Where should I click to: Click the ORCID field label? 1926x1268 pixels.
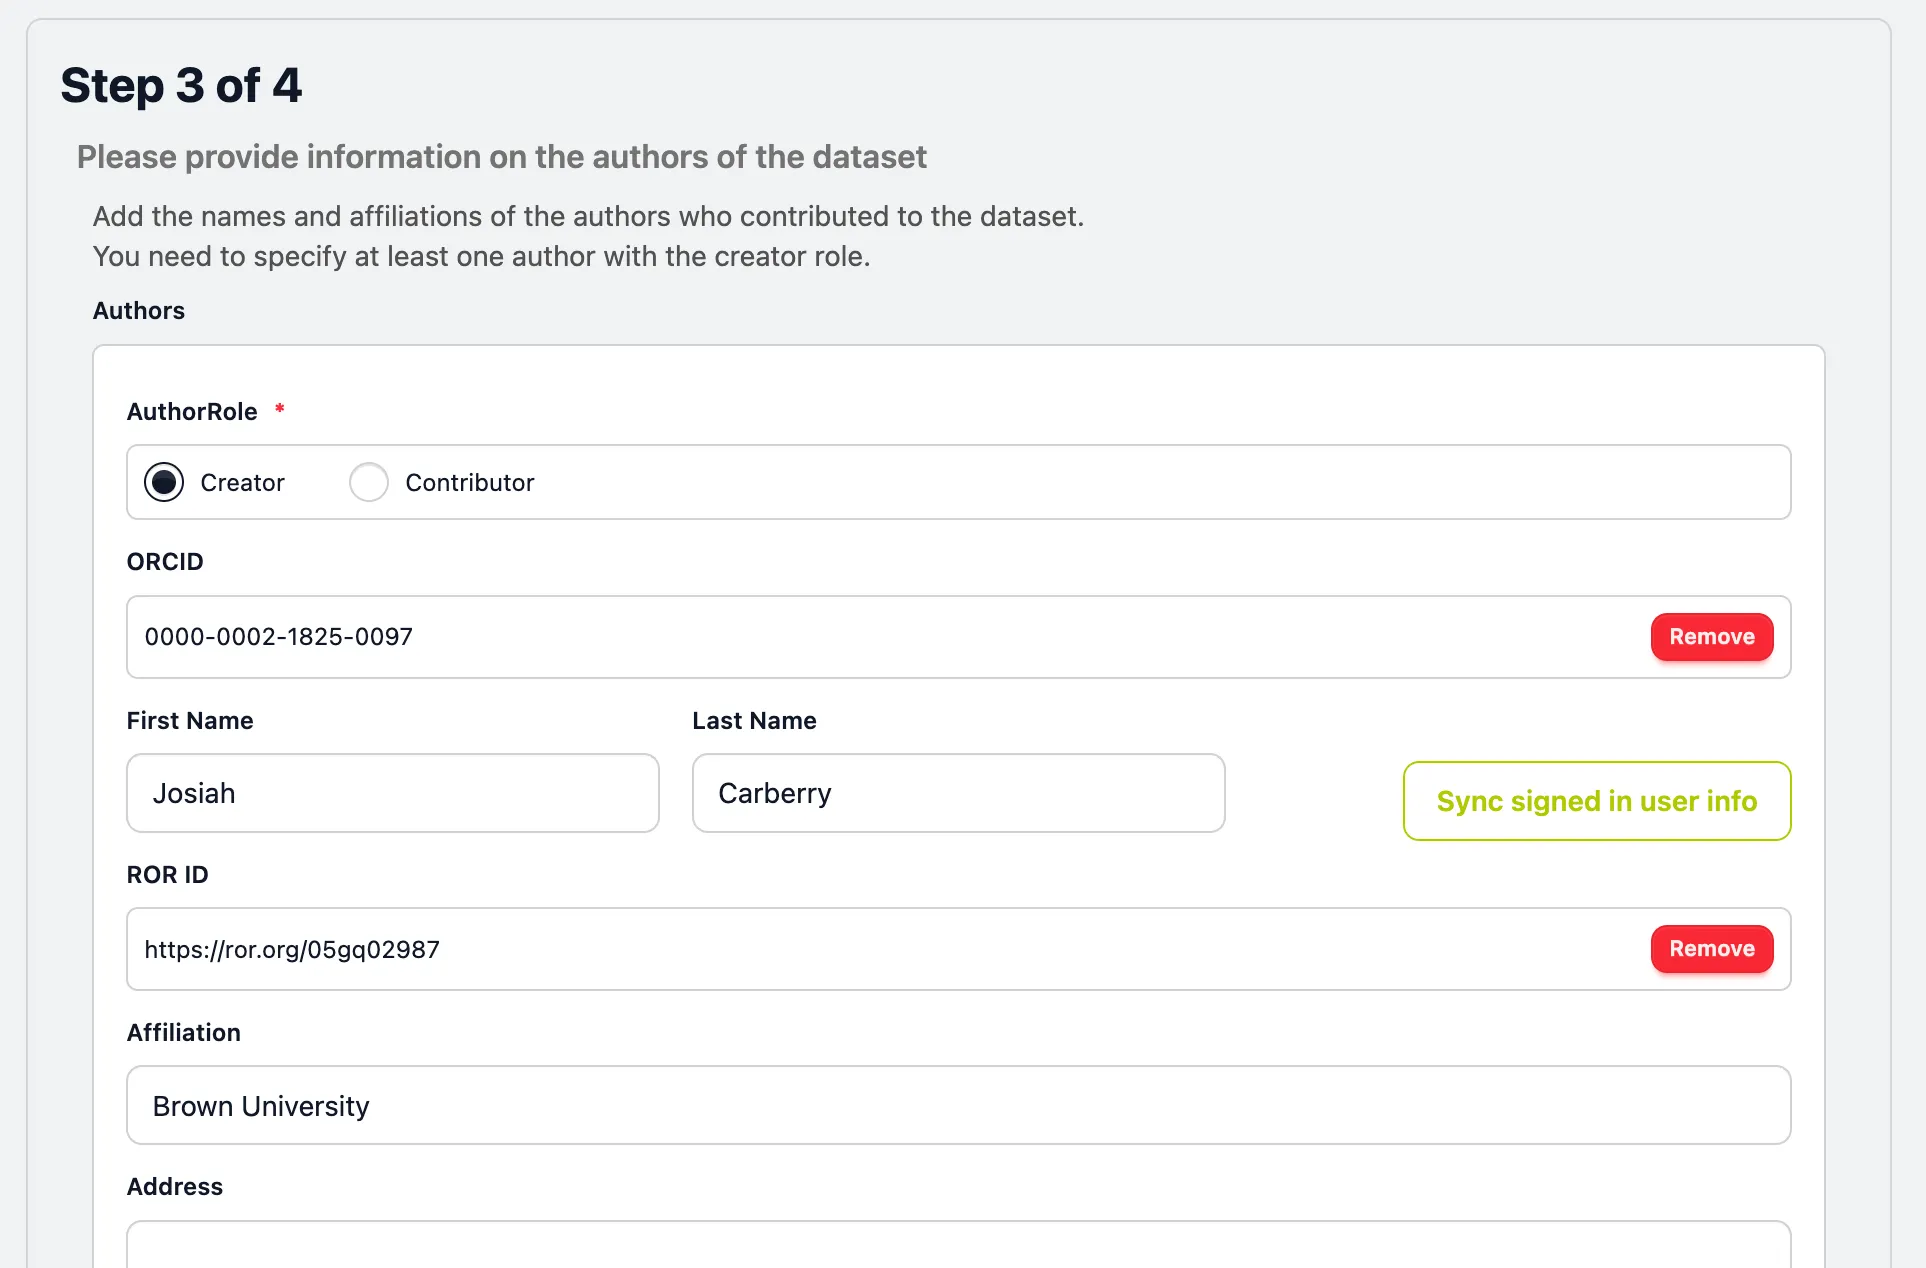click(x=165, y=562)
